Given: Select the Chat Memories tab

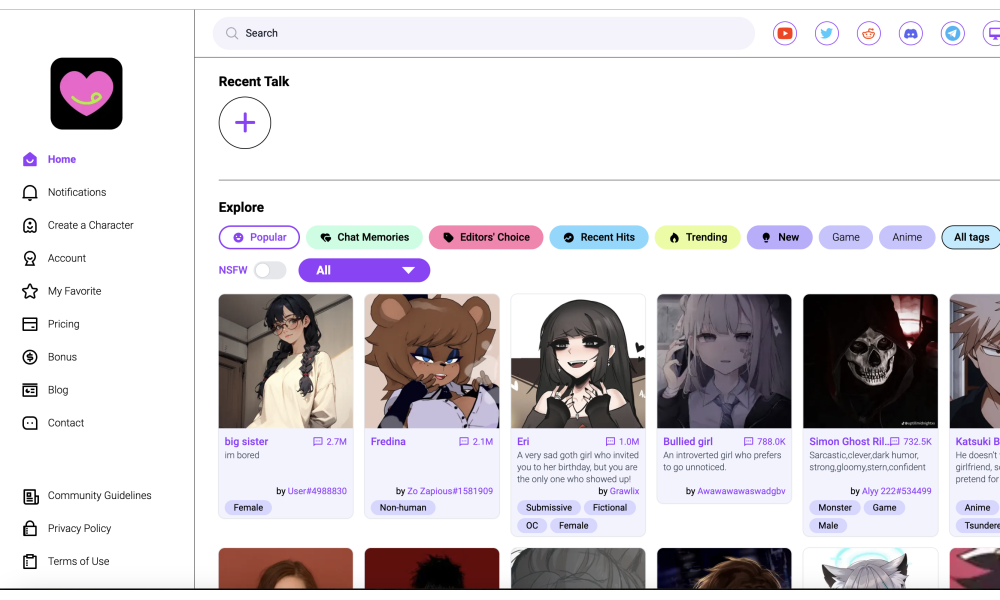Looking at the screenshot, I should click(x=364, y=237).
